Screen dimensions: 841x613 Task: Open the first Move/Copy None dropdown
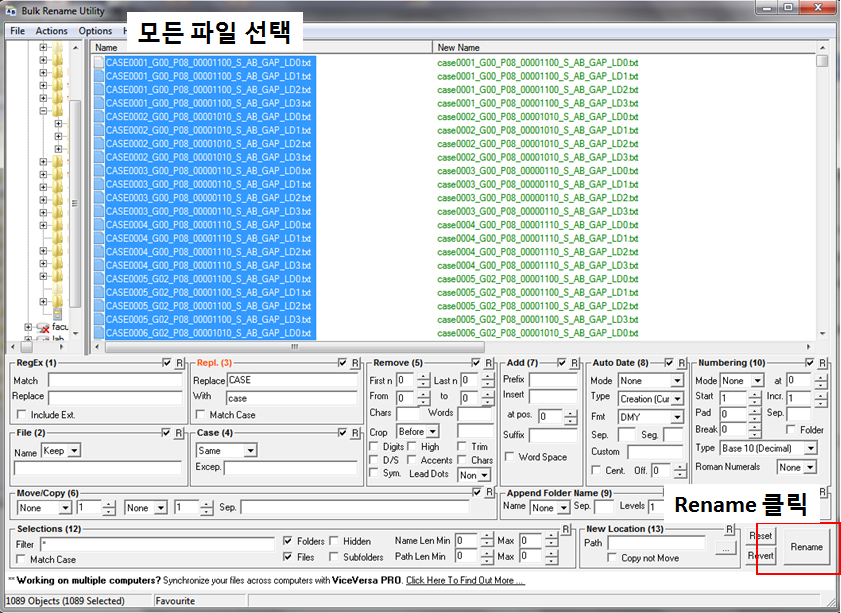[44, 507]
